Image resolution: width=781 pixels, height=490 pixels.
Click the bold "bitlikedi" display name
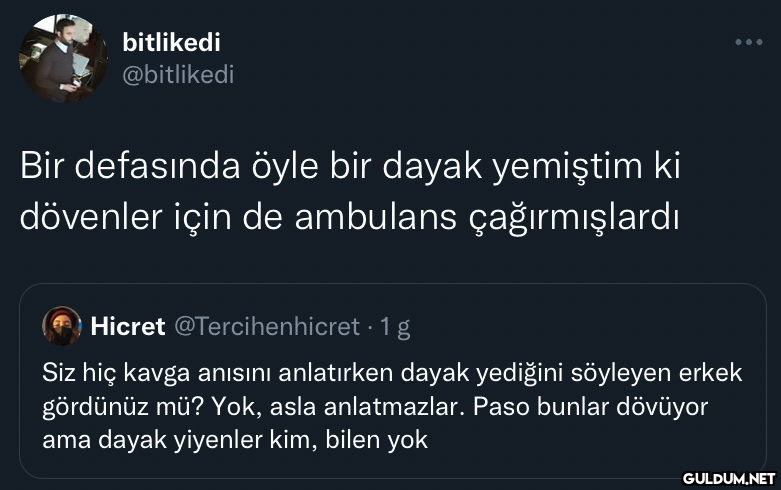[x=171, y=42]
